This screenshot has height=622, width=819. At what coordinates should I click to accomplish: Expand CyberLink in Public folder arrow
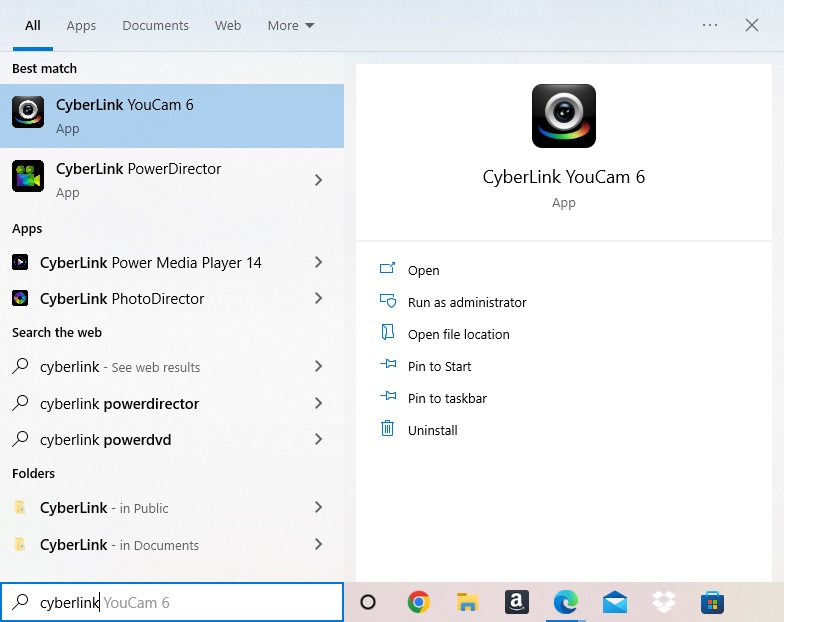[318, 507]
